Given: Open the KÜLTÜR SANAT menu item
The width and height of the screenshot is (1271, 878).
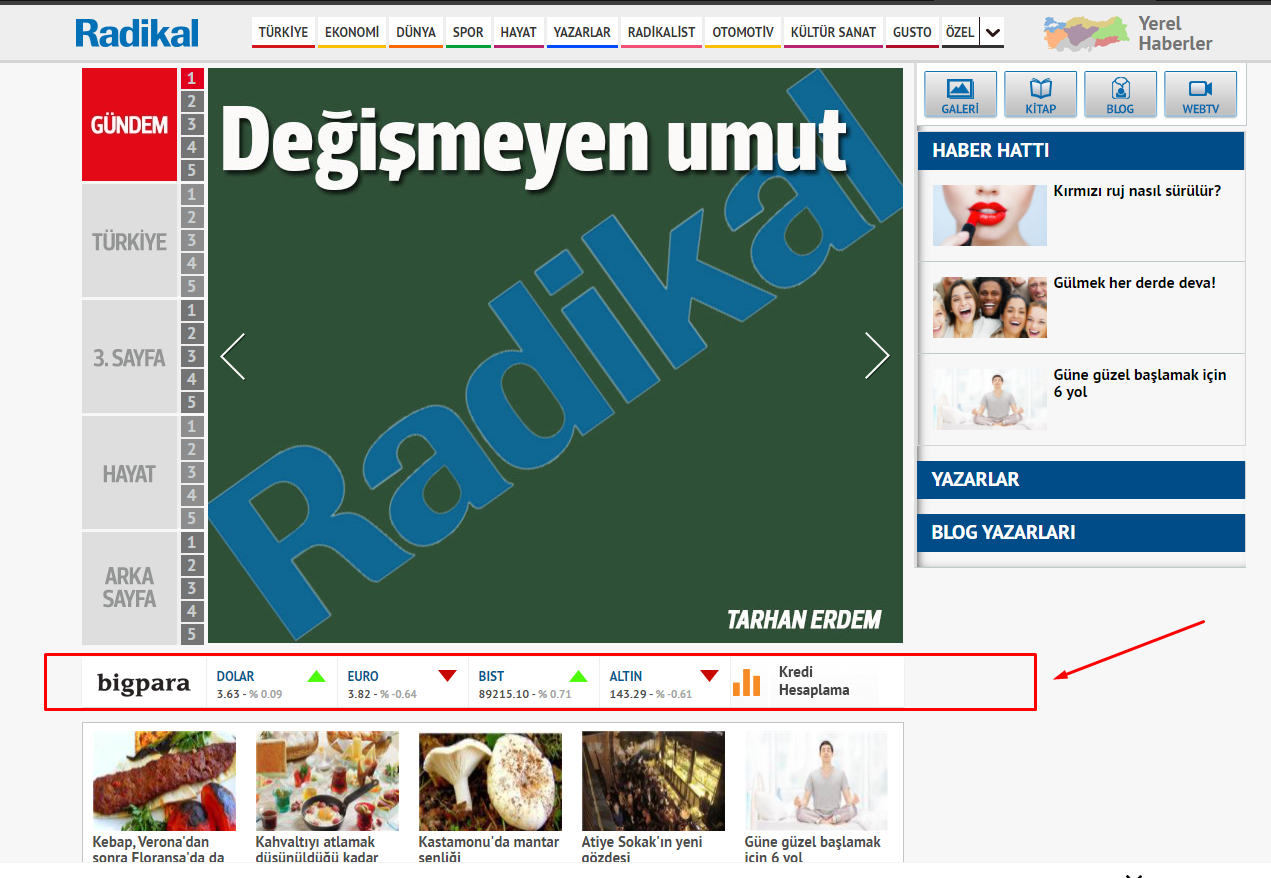Looking at the screenshot, I should point(833,33).
